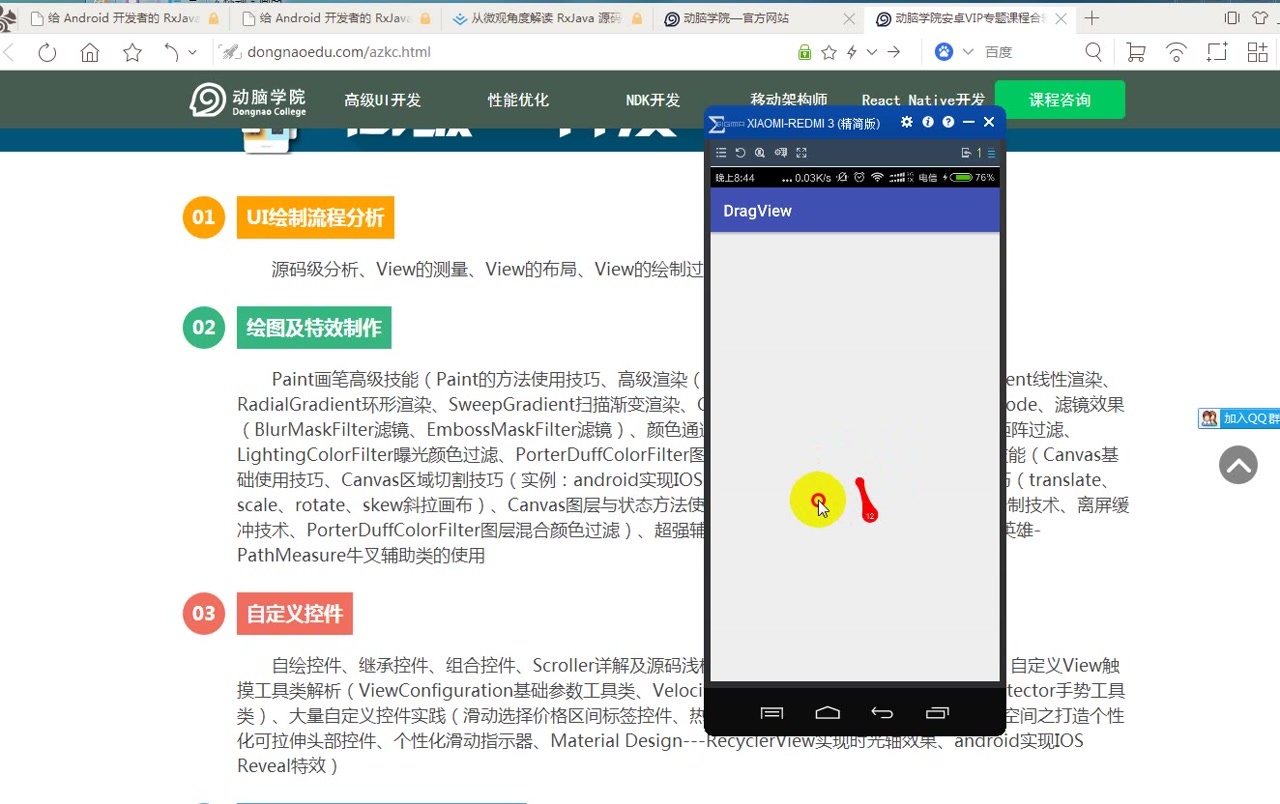Switch to 从微观角度解读 RxJava 源码 tab
Viewport: 1280px width, 804px height.
pos(546,18)
